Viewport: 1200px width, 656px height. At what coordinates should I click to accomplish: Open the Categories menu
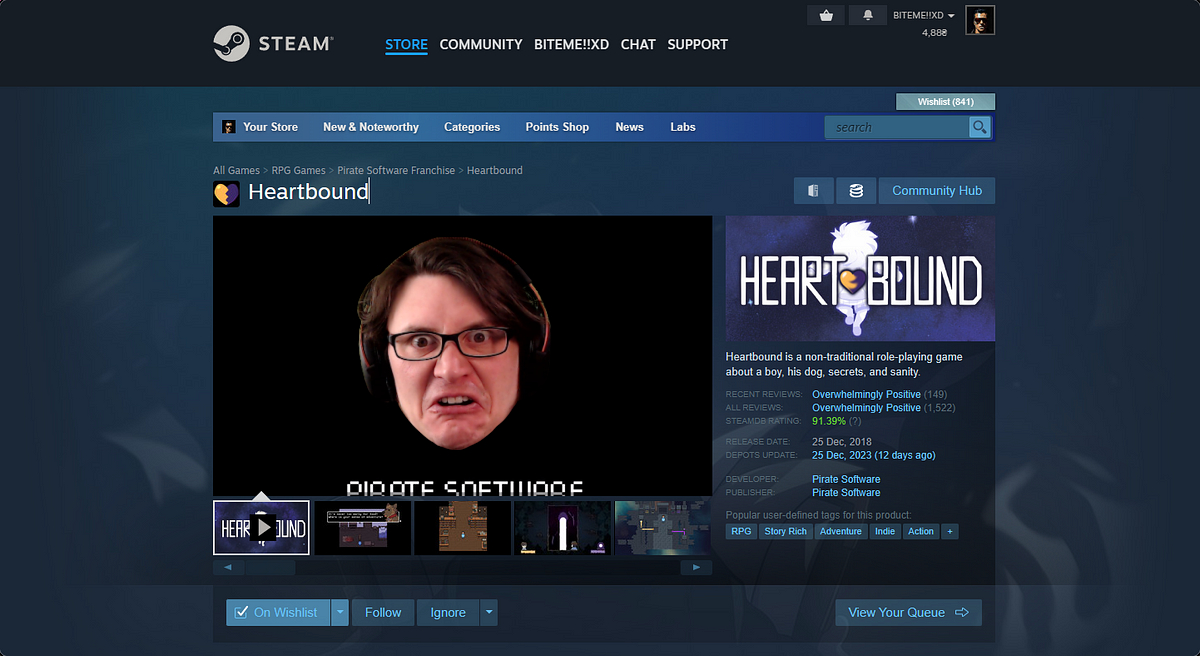472,127
